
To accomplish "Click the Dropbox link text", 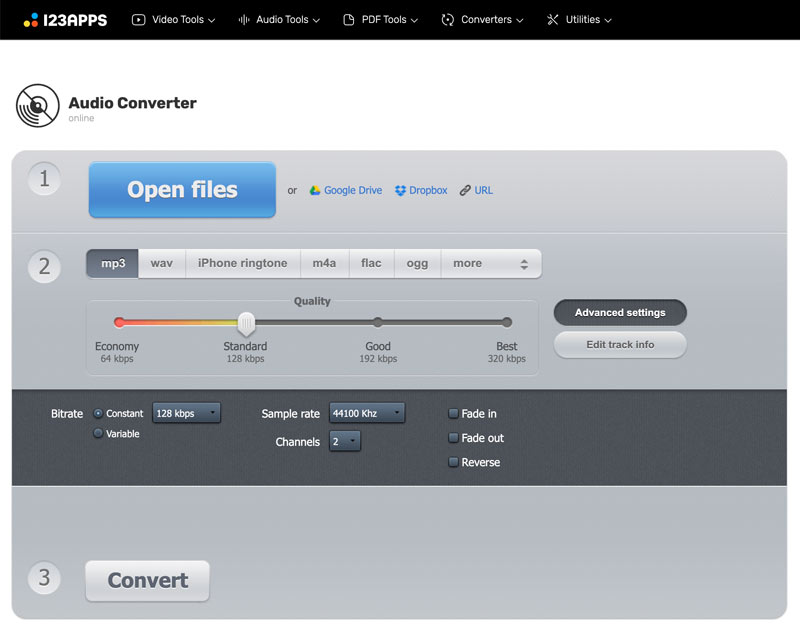I will [428, 190].
